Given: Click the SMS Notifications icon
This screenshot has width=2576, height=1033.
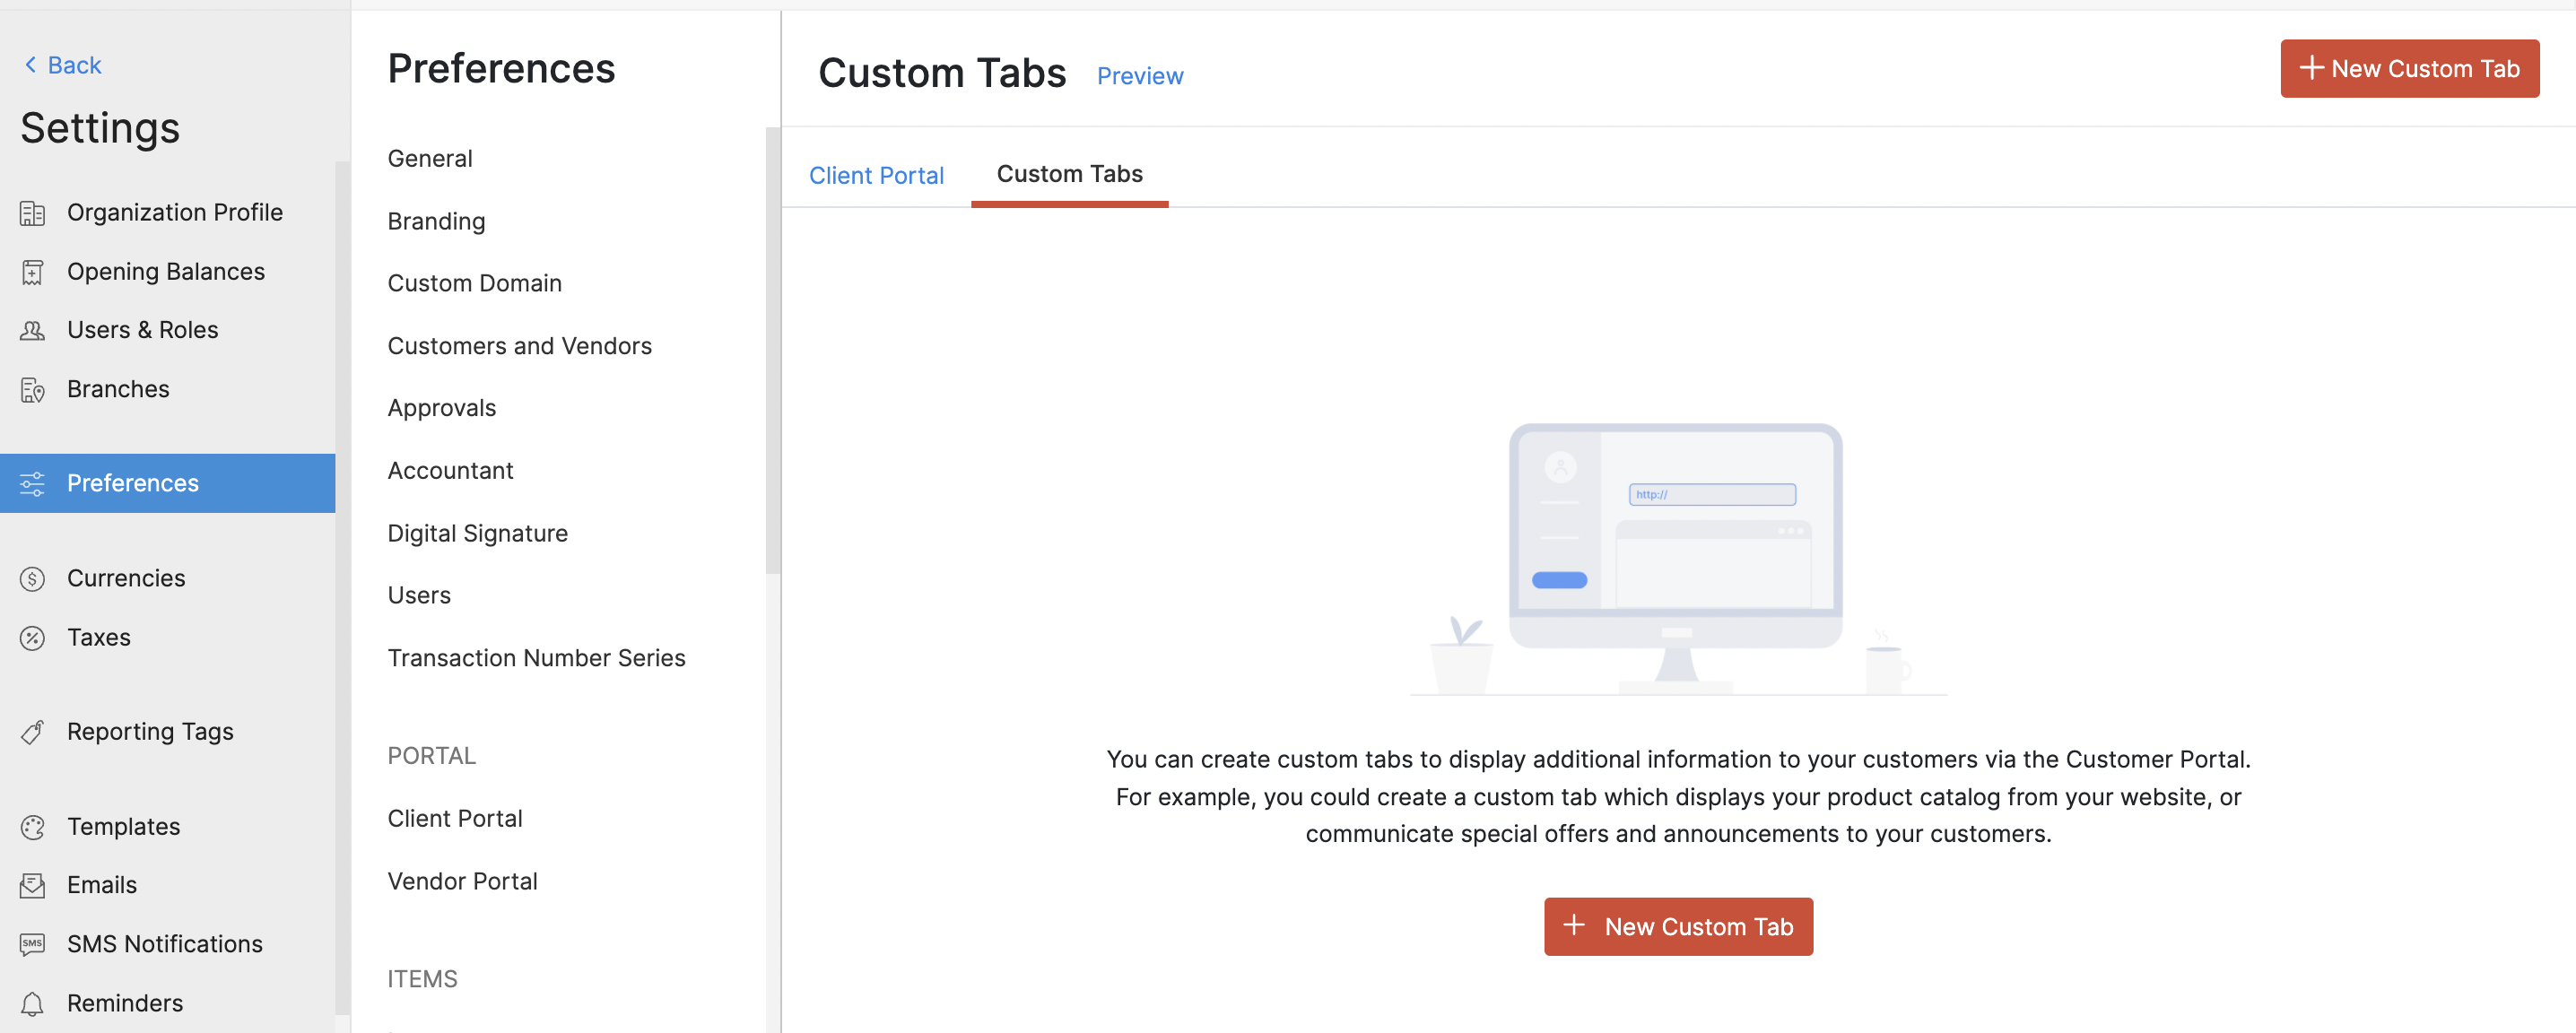Looking at the screenshot, I should pos(32,944).
